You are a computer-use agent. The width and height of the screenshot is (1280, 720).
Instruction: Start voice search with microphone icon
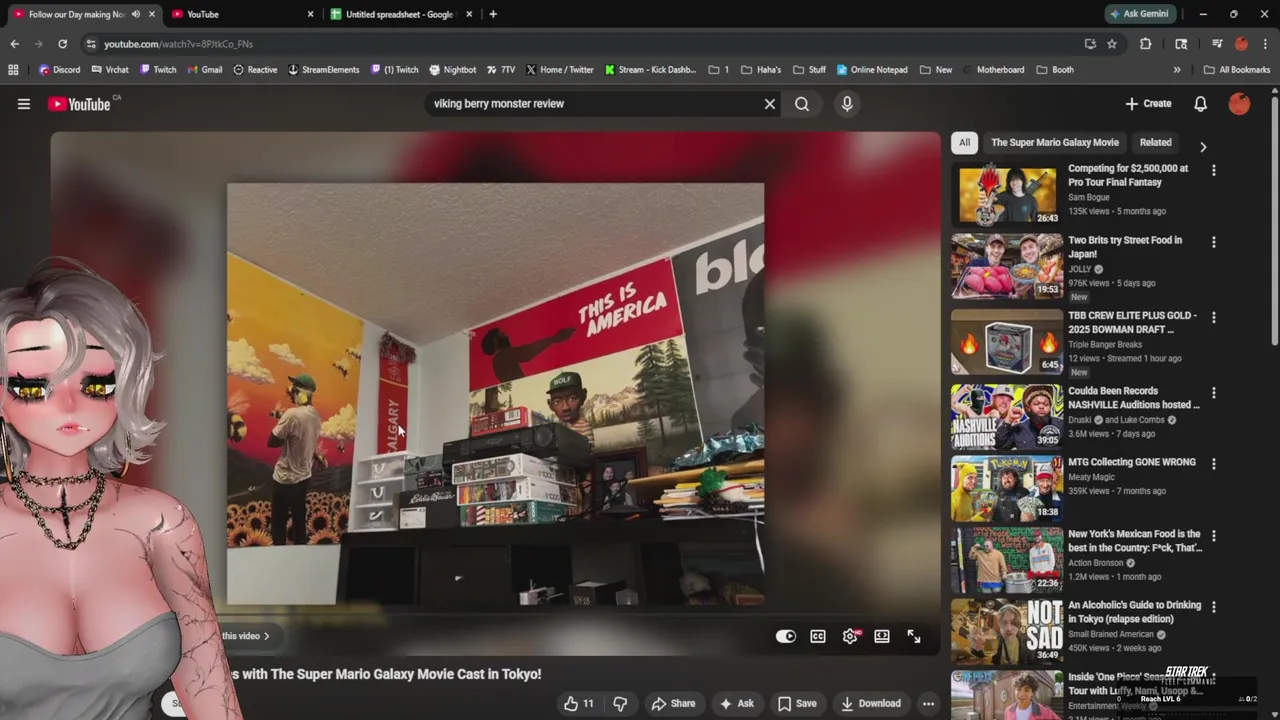click(847, 104)
